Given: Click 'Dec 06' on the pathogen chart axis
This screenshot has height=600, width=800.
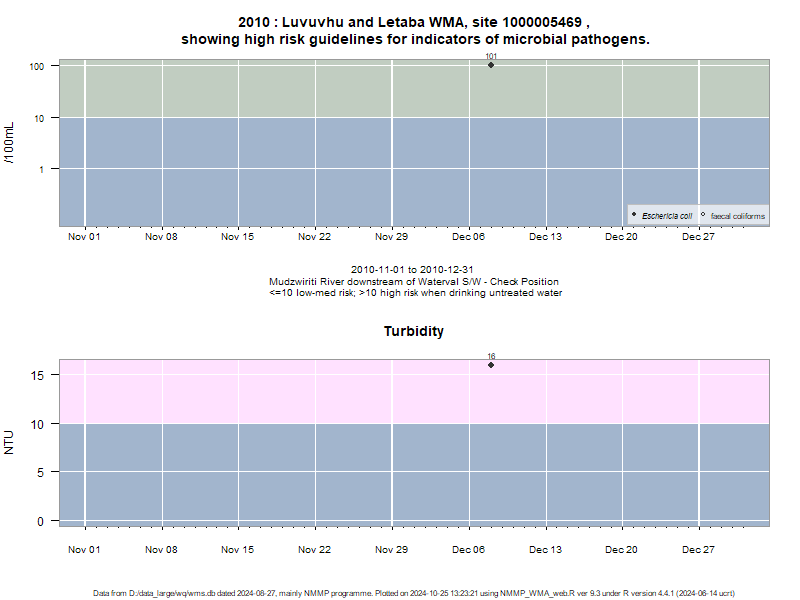Looking at the screenshot, I should pyautogui.click(x=468, y=237).
